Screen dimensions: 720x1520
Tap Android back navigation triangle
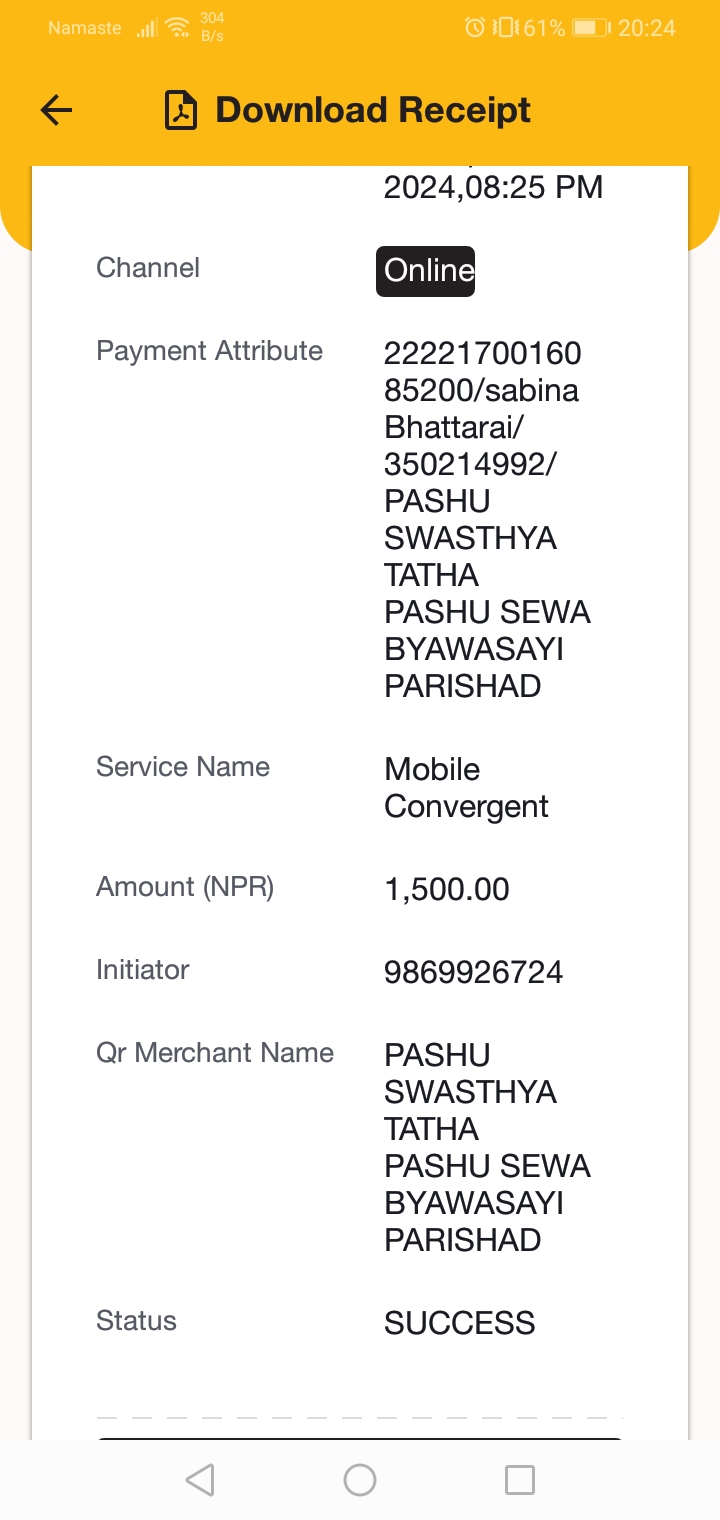(200, 1480)
